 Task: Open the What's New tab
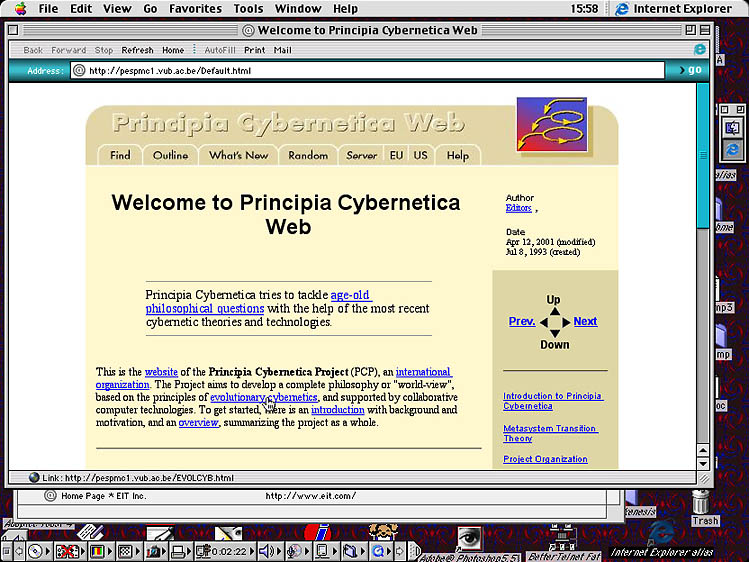[x=238, y=155]
